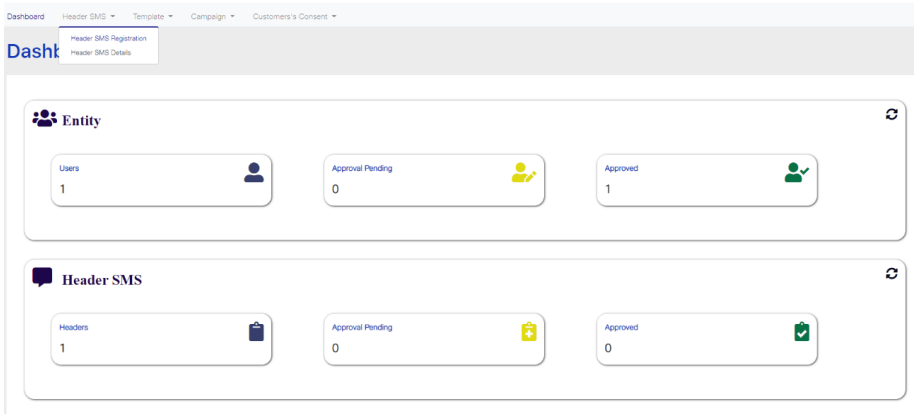Image resolution: width=914 pixels, height=414 pixels.
Task: Go to the Dashboard link
Action: (25, 16)
